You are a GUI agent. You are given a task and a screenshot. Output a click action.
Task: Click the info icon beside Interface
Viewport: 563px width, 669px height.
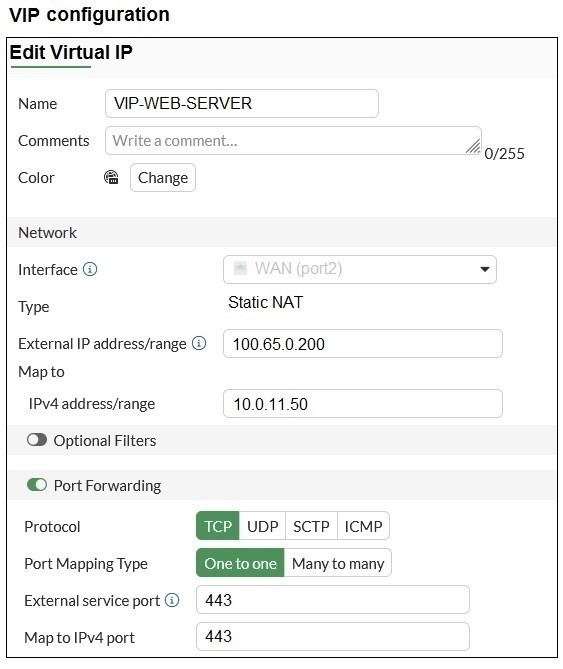(90, 269)
